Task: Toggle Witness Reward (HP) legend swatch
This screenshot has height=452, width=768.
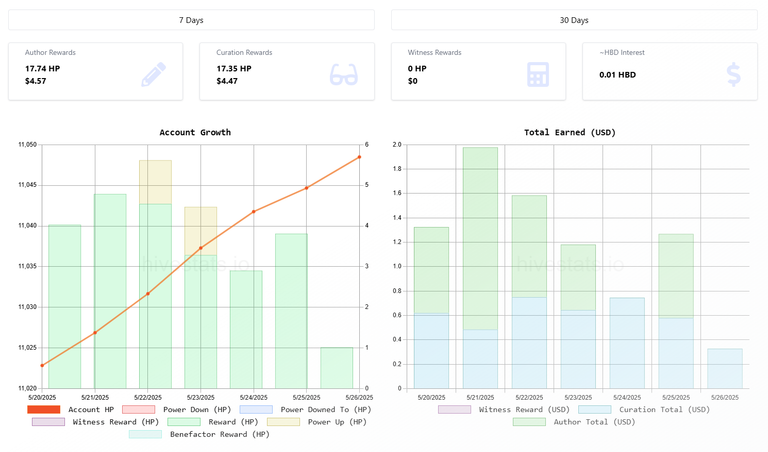Action: tap(48, 422)
